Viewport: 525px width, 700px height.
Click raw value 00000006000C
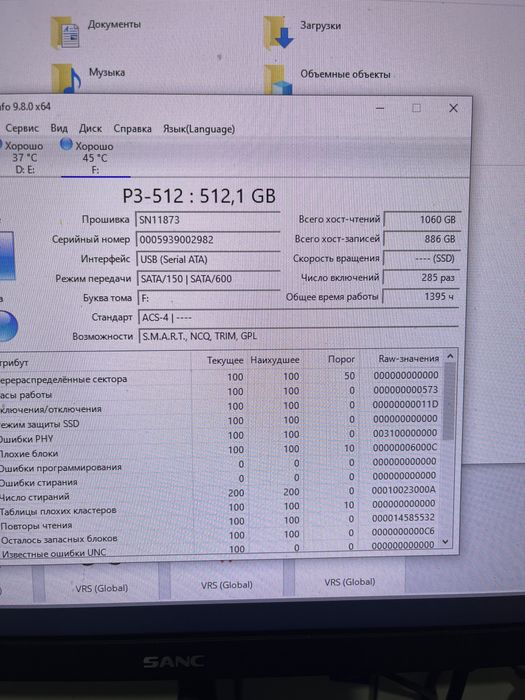[405, 447]
